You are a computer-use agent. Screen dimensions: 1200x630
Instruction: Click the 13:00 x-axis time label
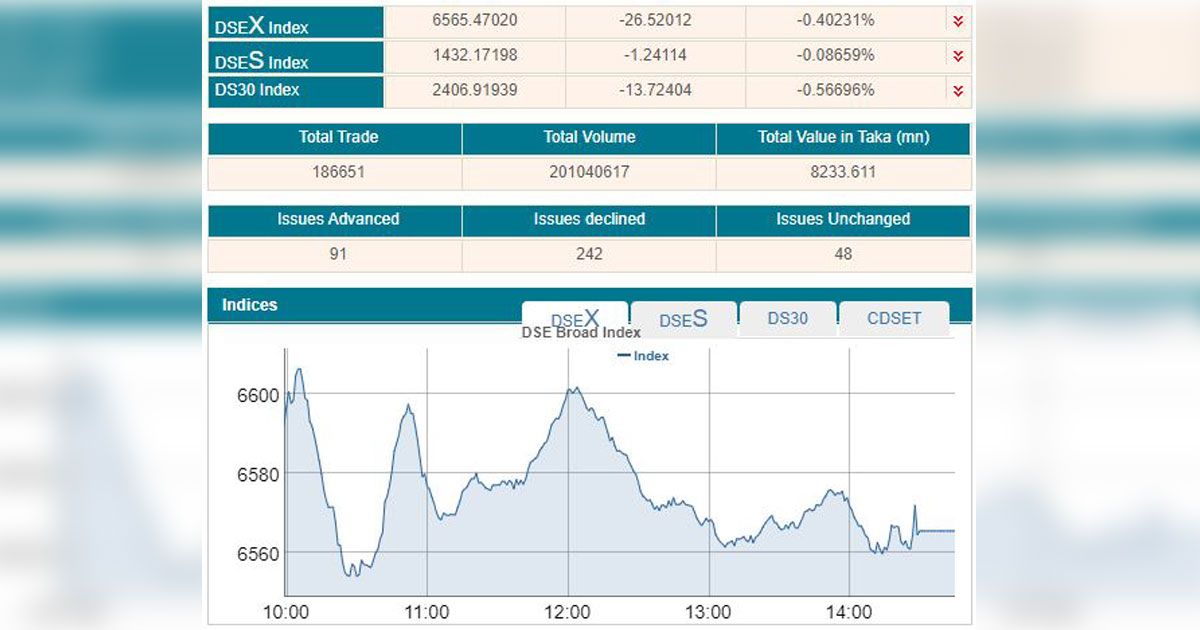(708, 612)
